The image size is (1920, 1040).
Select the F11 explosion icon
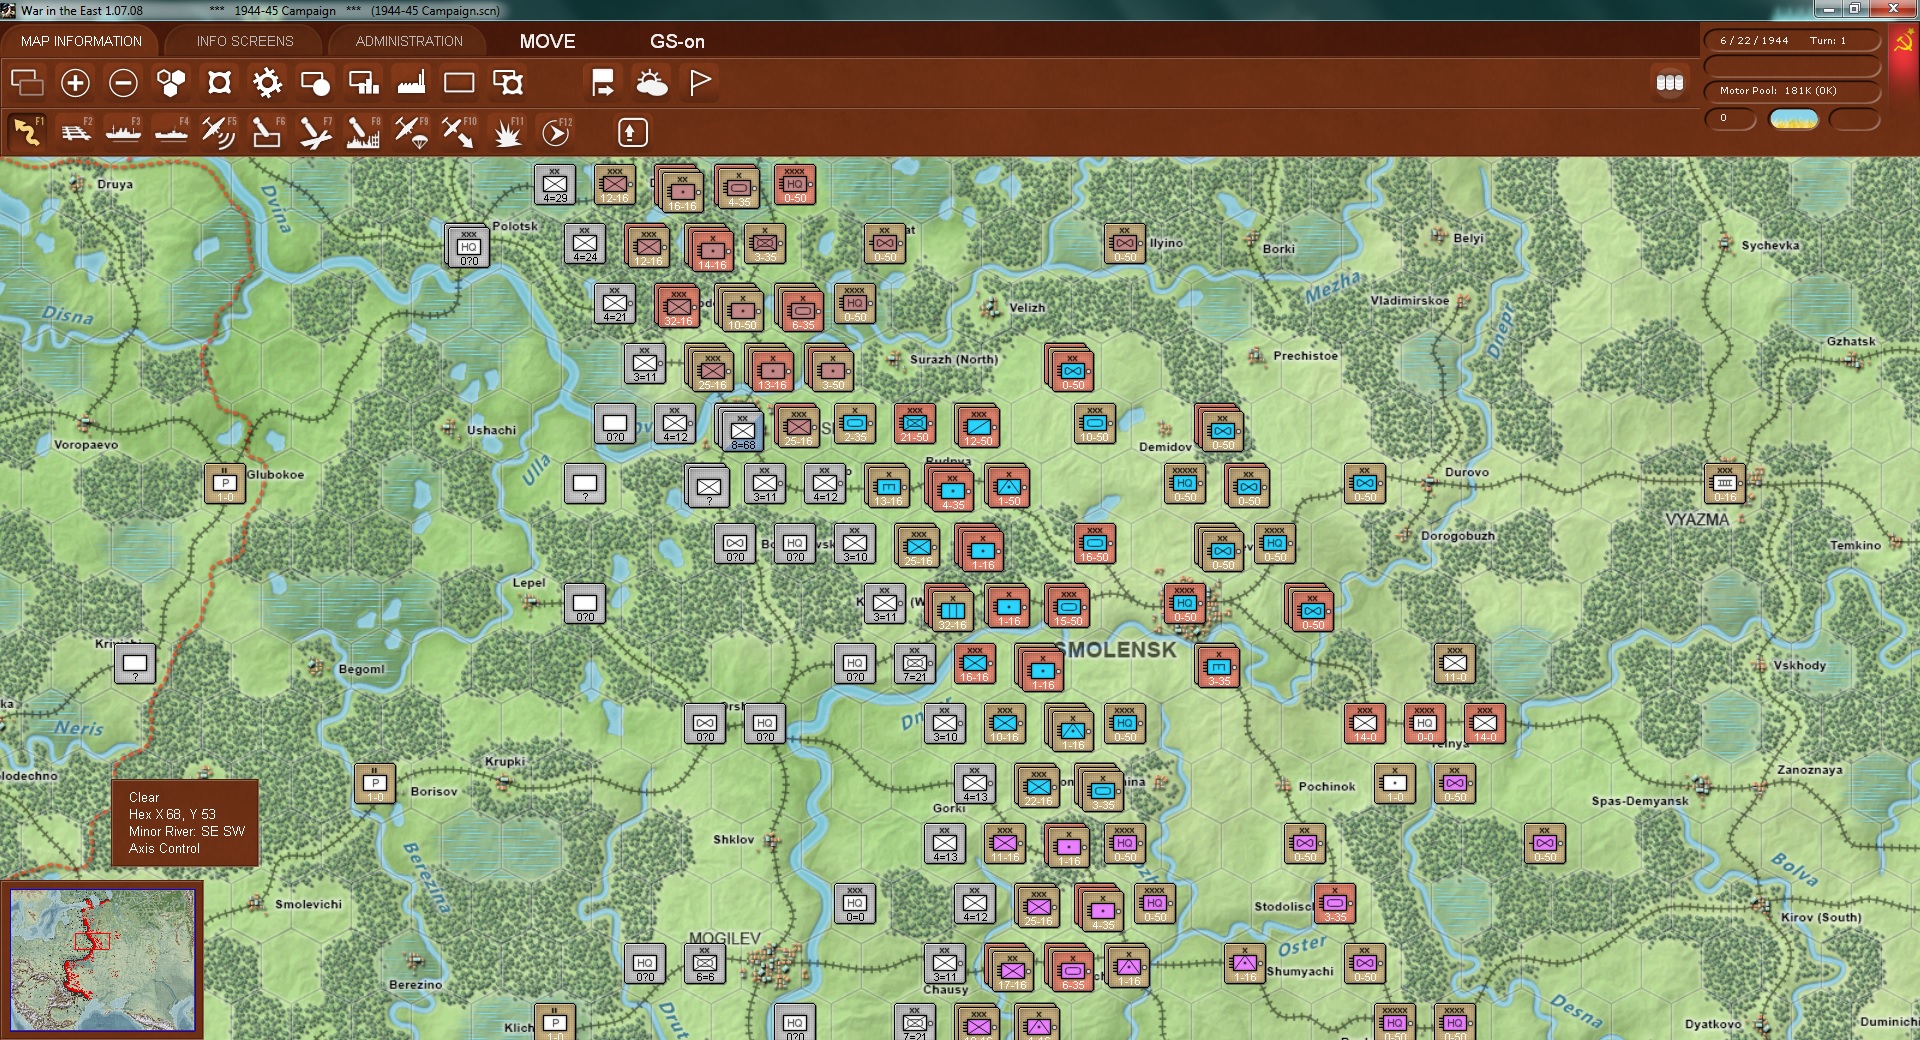pyautogui.click(x=508, y=132)
